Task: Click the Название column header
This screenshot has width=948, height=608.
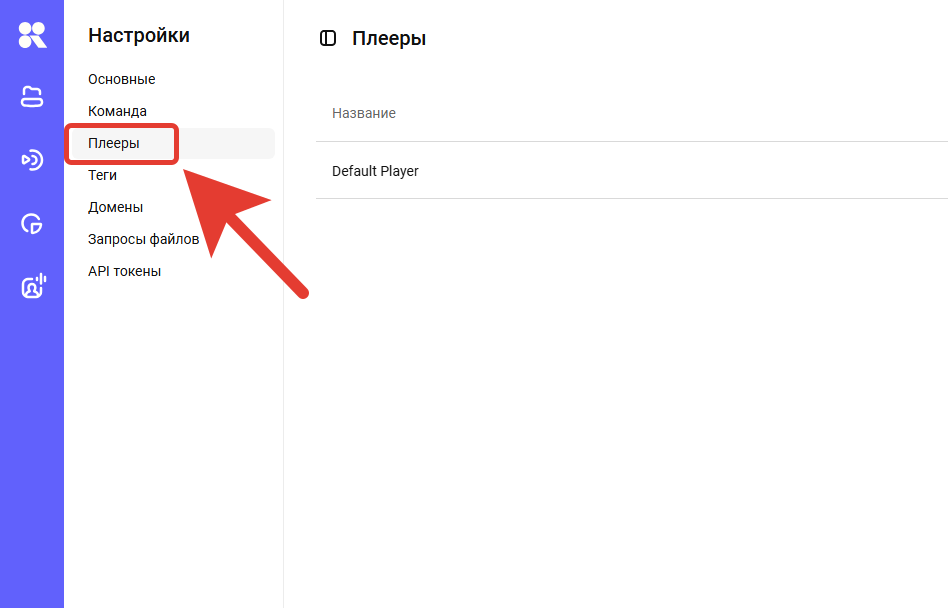Action: [364, 113]
